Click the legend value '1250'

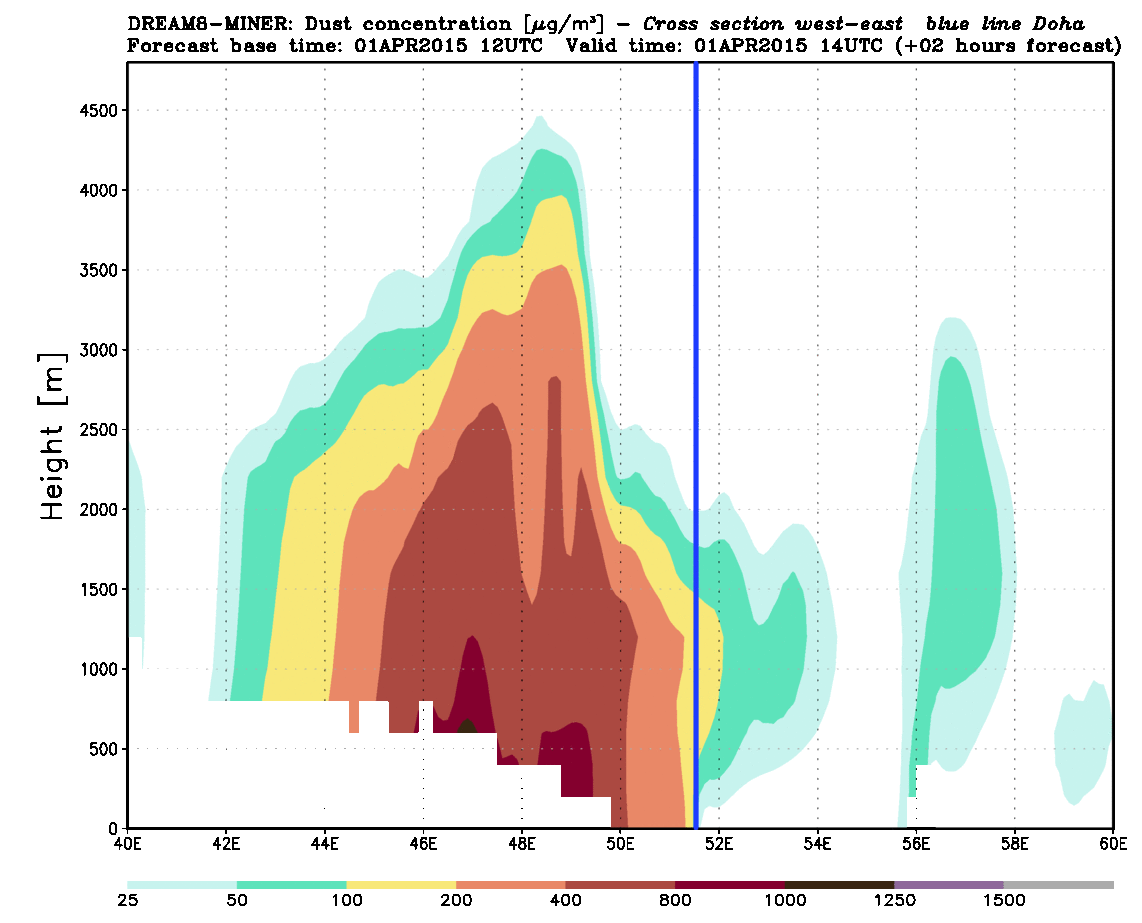[894, 900]
